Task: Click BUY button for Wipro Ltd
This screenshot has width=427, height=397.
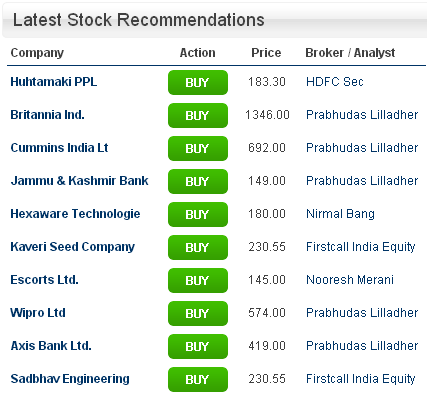Action: tap(198, 313)
